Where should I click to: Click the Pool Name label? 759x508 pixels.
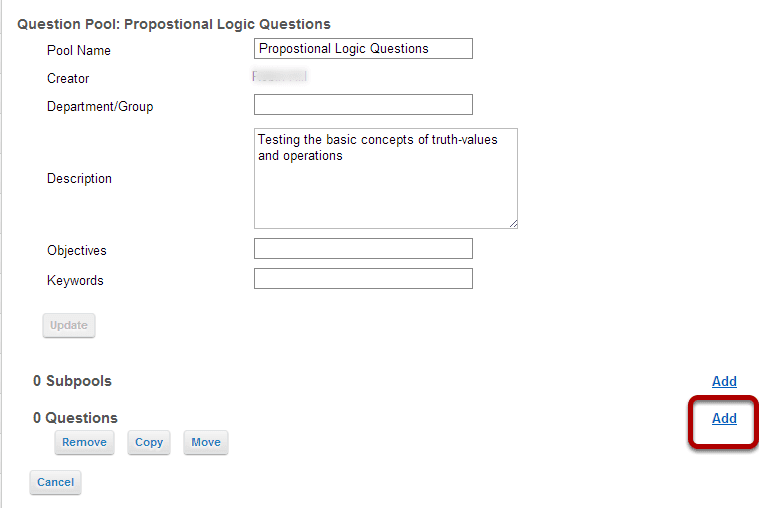pos(79,50)
